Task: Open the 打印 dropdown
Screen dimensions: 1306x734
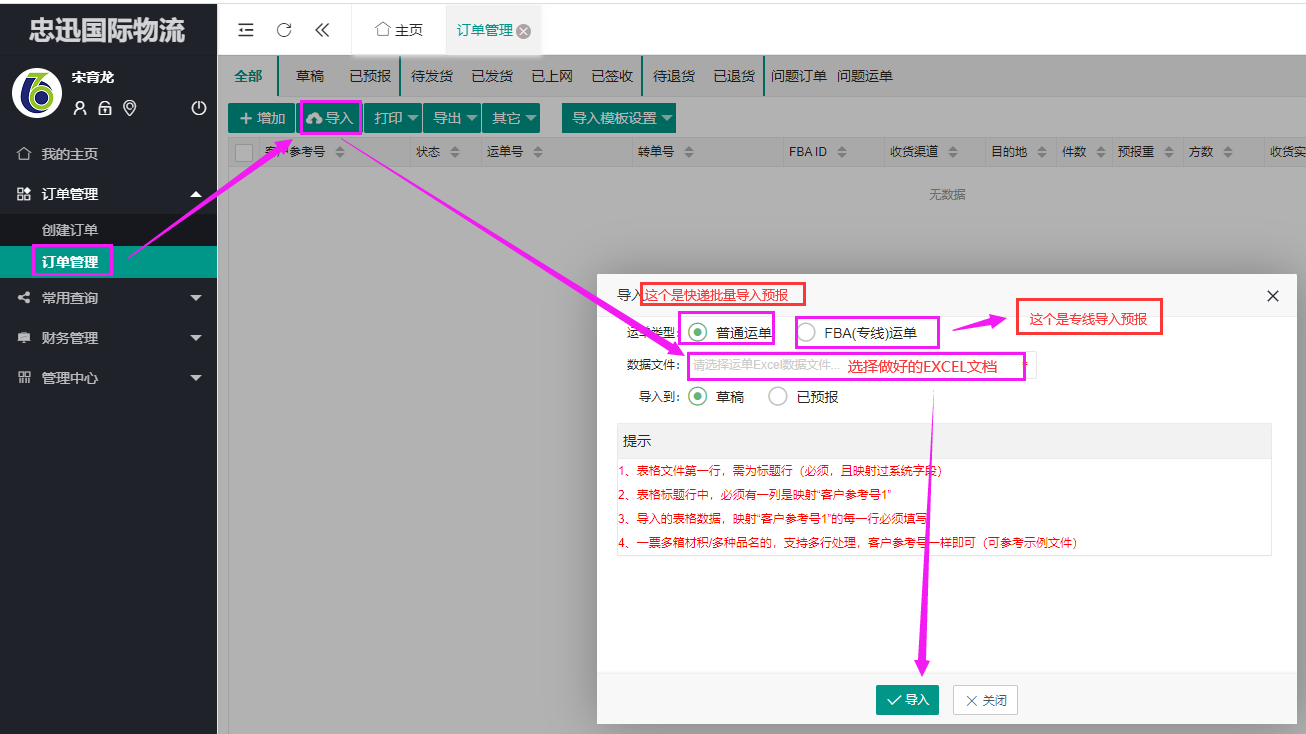Action: coord(392,117)
